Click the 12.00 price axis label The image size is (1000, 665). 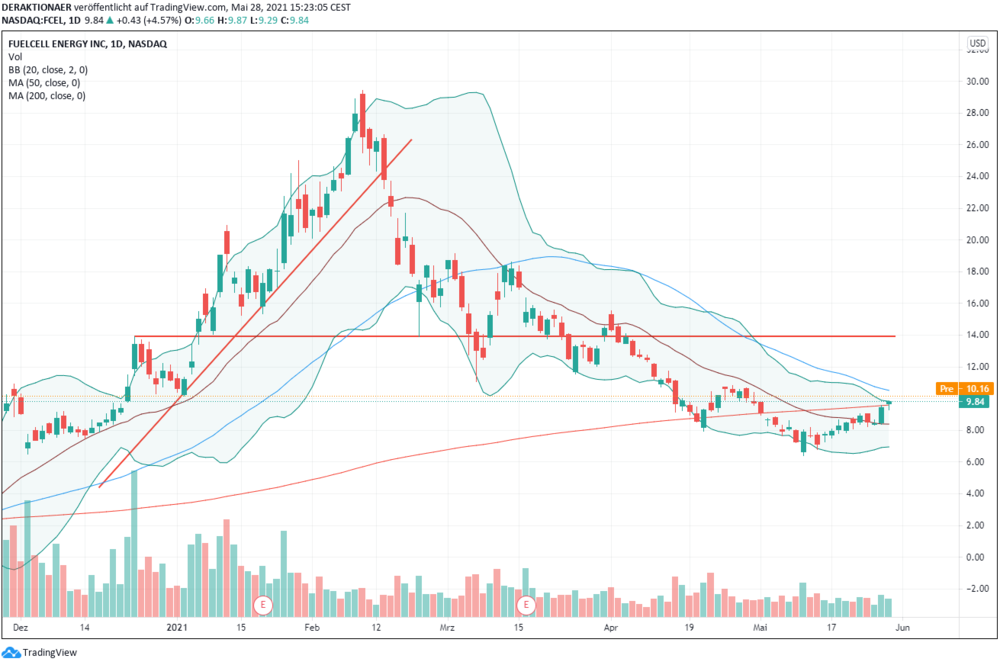978,367
